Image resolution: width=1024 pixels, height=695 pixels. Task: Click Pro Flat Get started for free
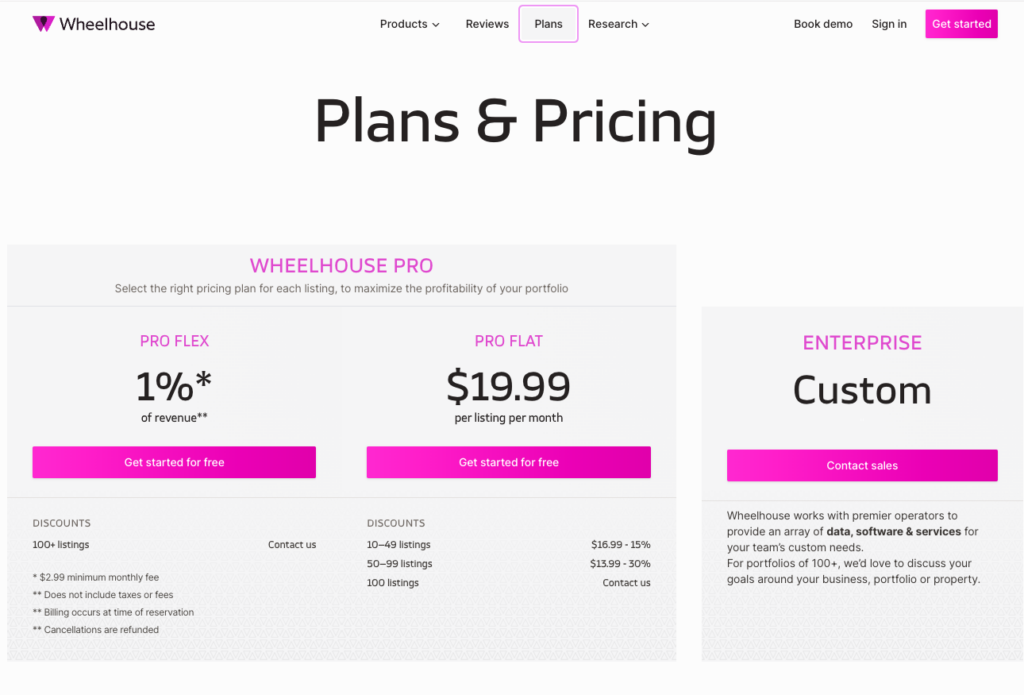(x=508, y=462)
